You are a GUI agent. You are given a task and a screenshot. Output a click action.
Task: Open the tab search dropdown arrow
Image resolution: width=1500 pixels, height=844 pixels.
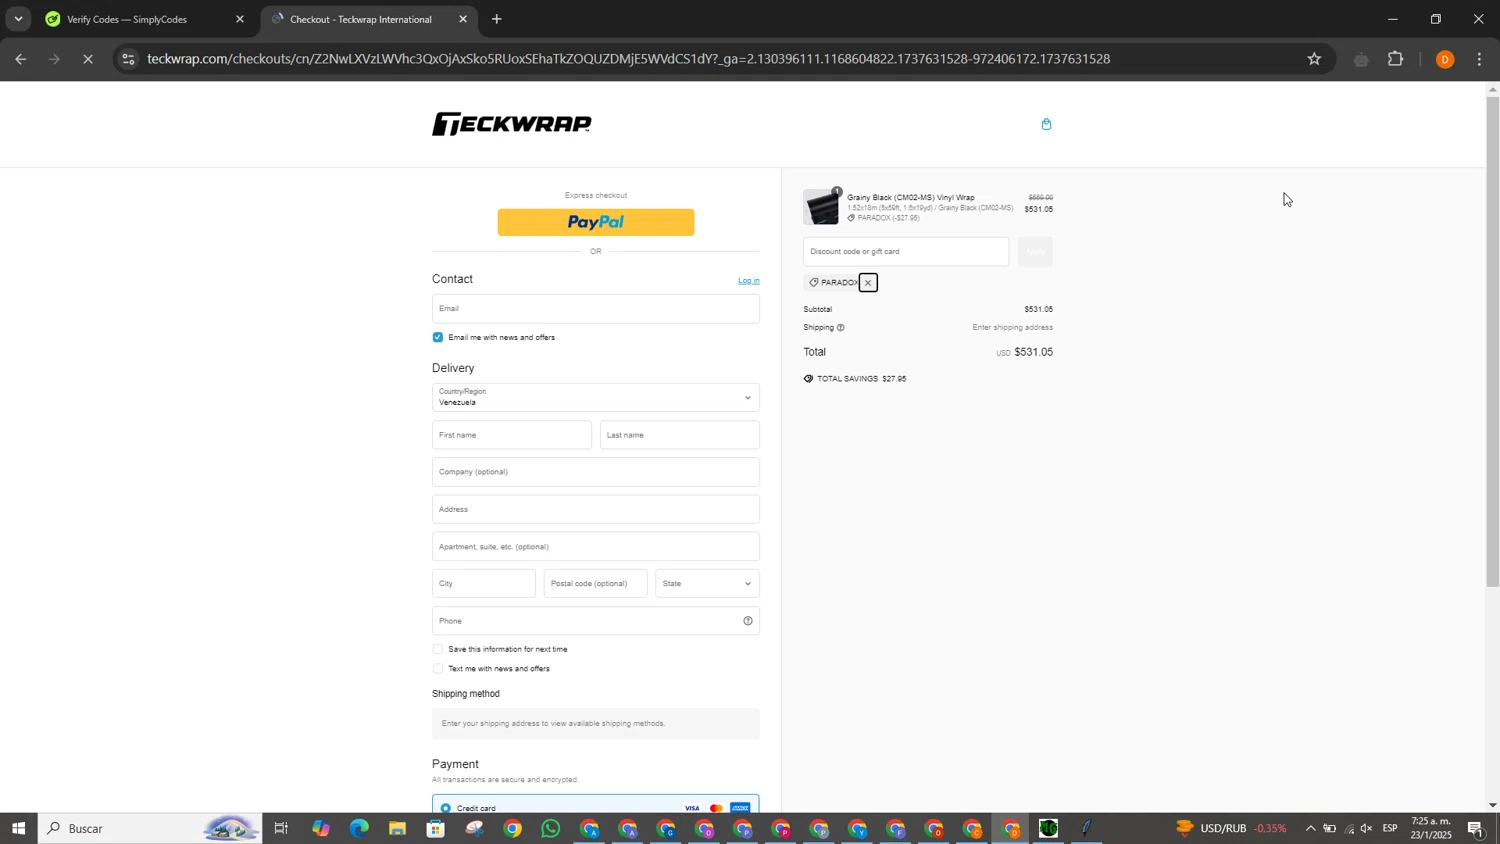pos(18,19)
